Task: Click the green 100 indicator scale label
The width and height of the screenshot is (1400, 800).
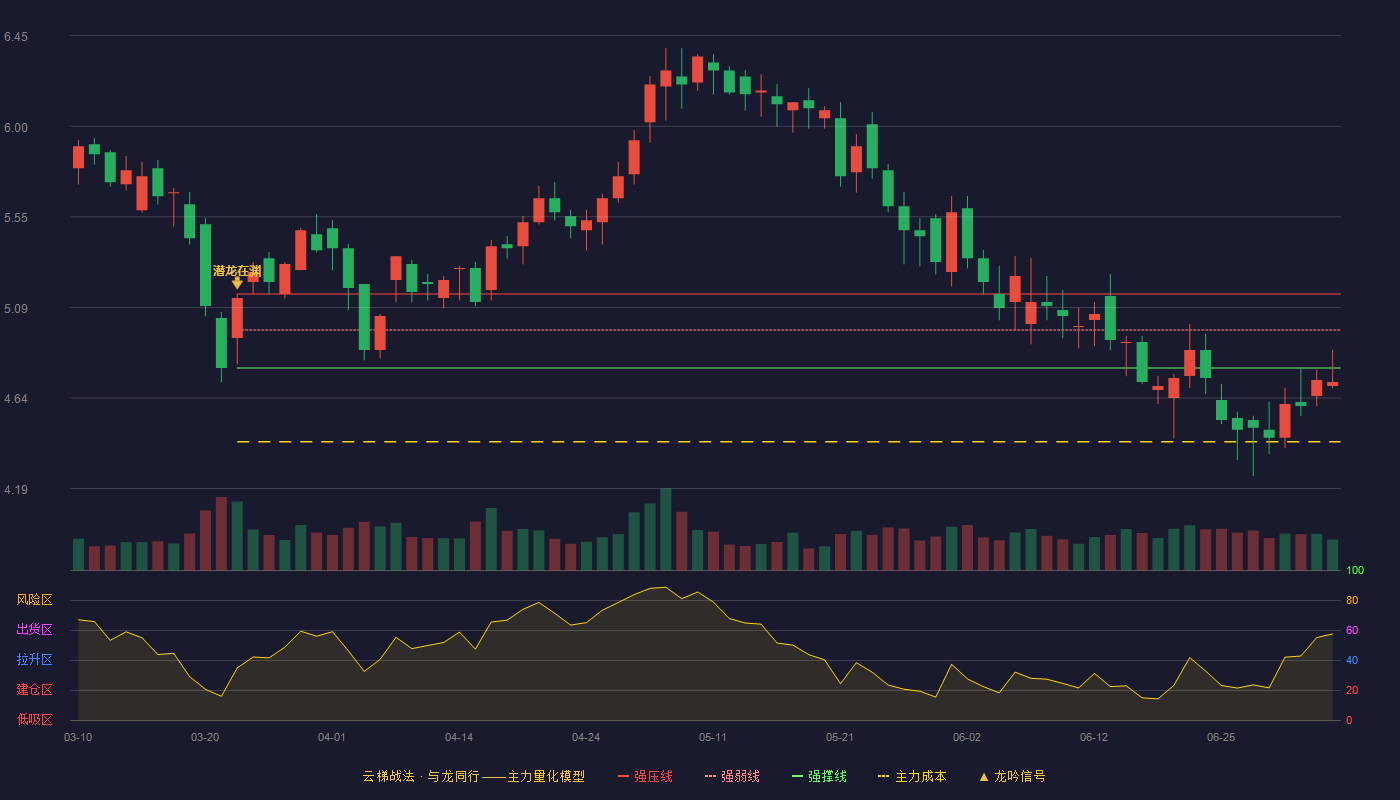Action: click(1355, 571)
